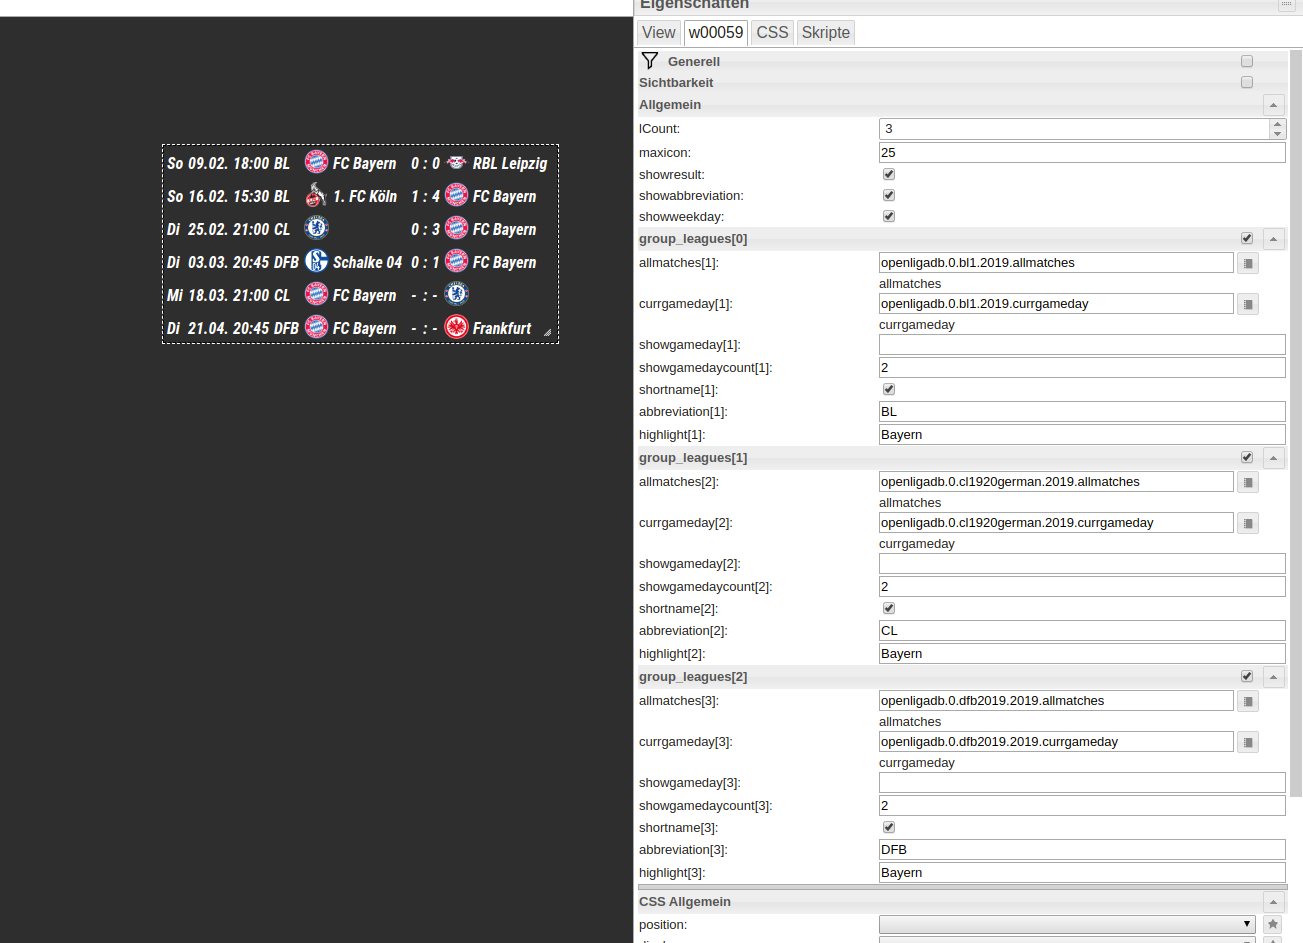This screenshot has height=943, width=1303.
Task: Open object picker for currgameday[2]
Action: (1248, 523)
